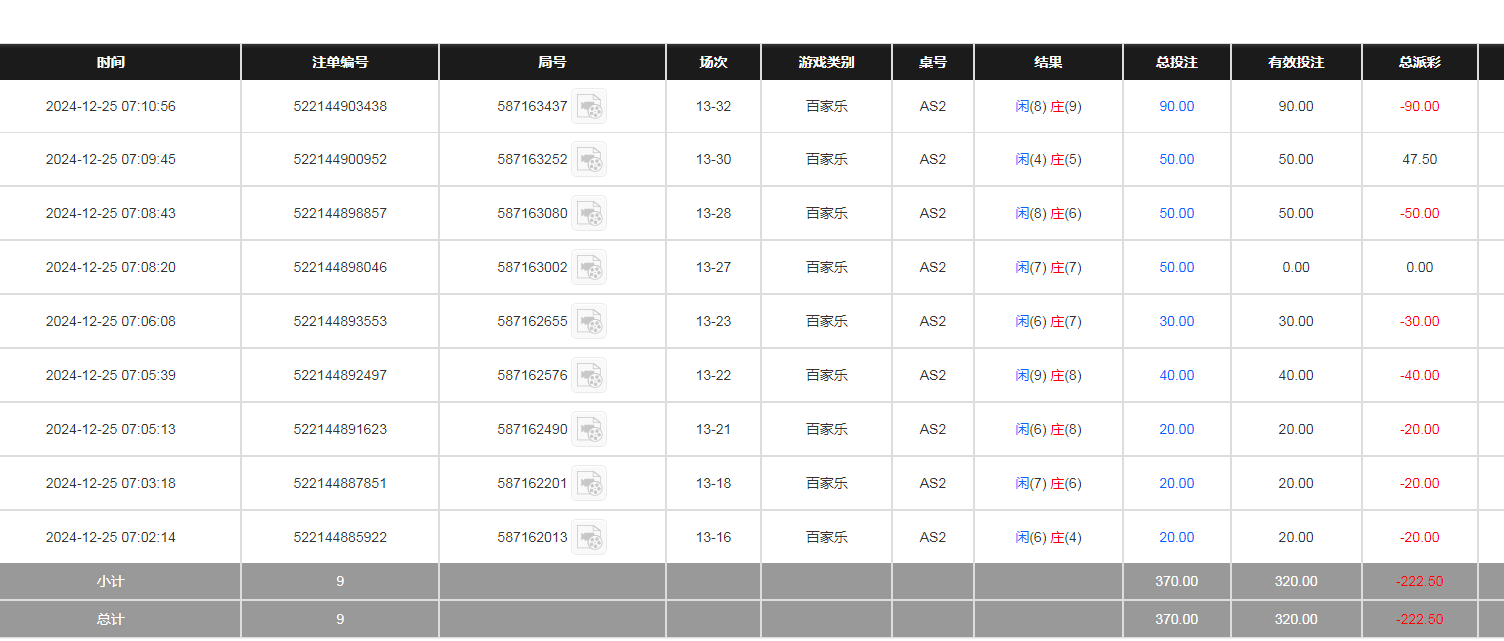1504x641 pixels.
Task: Open video replay for round 587163252
Action: click(589, 159)
